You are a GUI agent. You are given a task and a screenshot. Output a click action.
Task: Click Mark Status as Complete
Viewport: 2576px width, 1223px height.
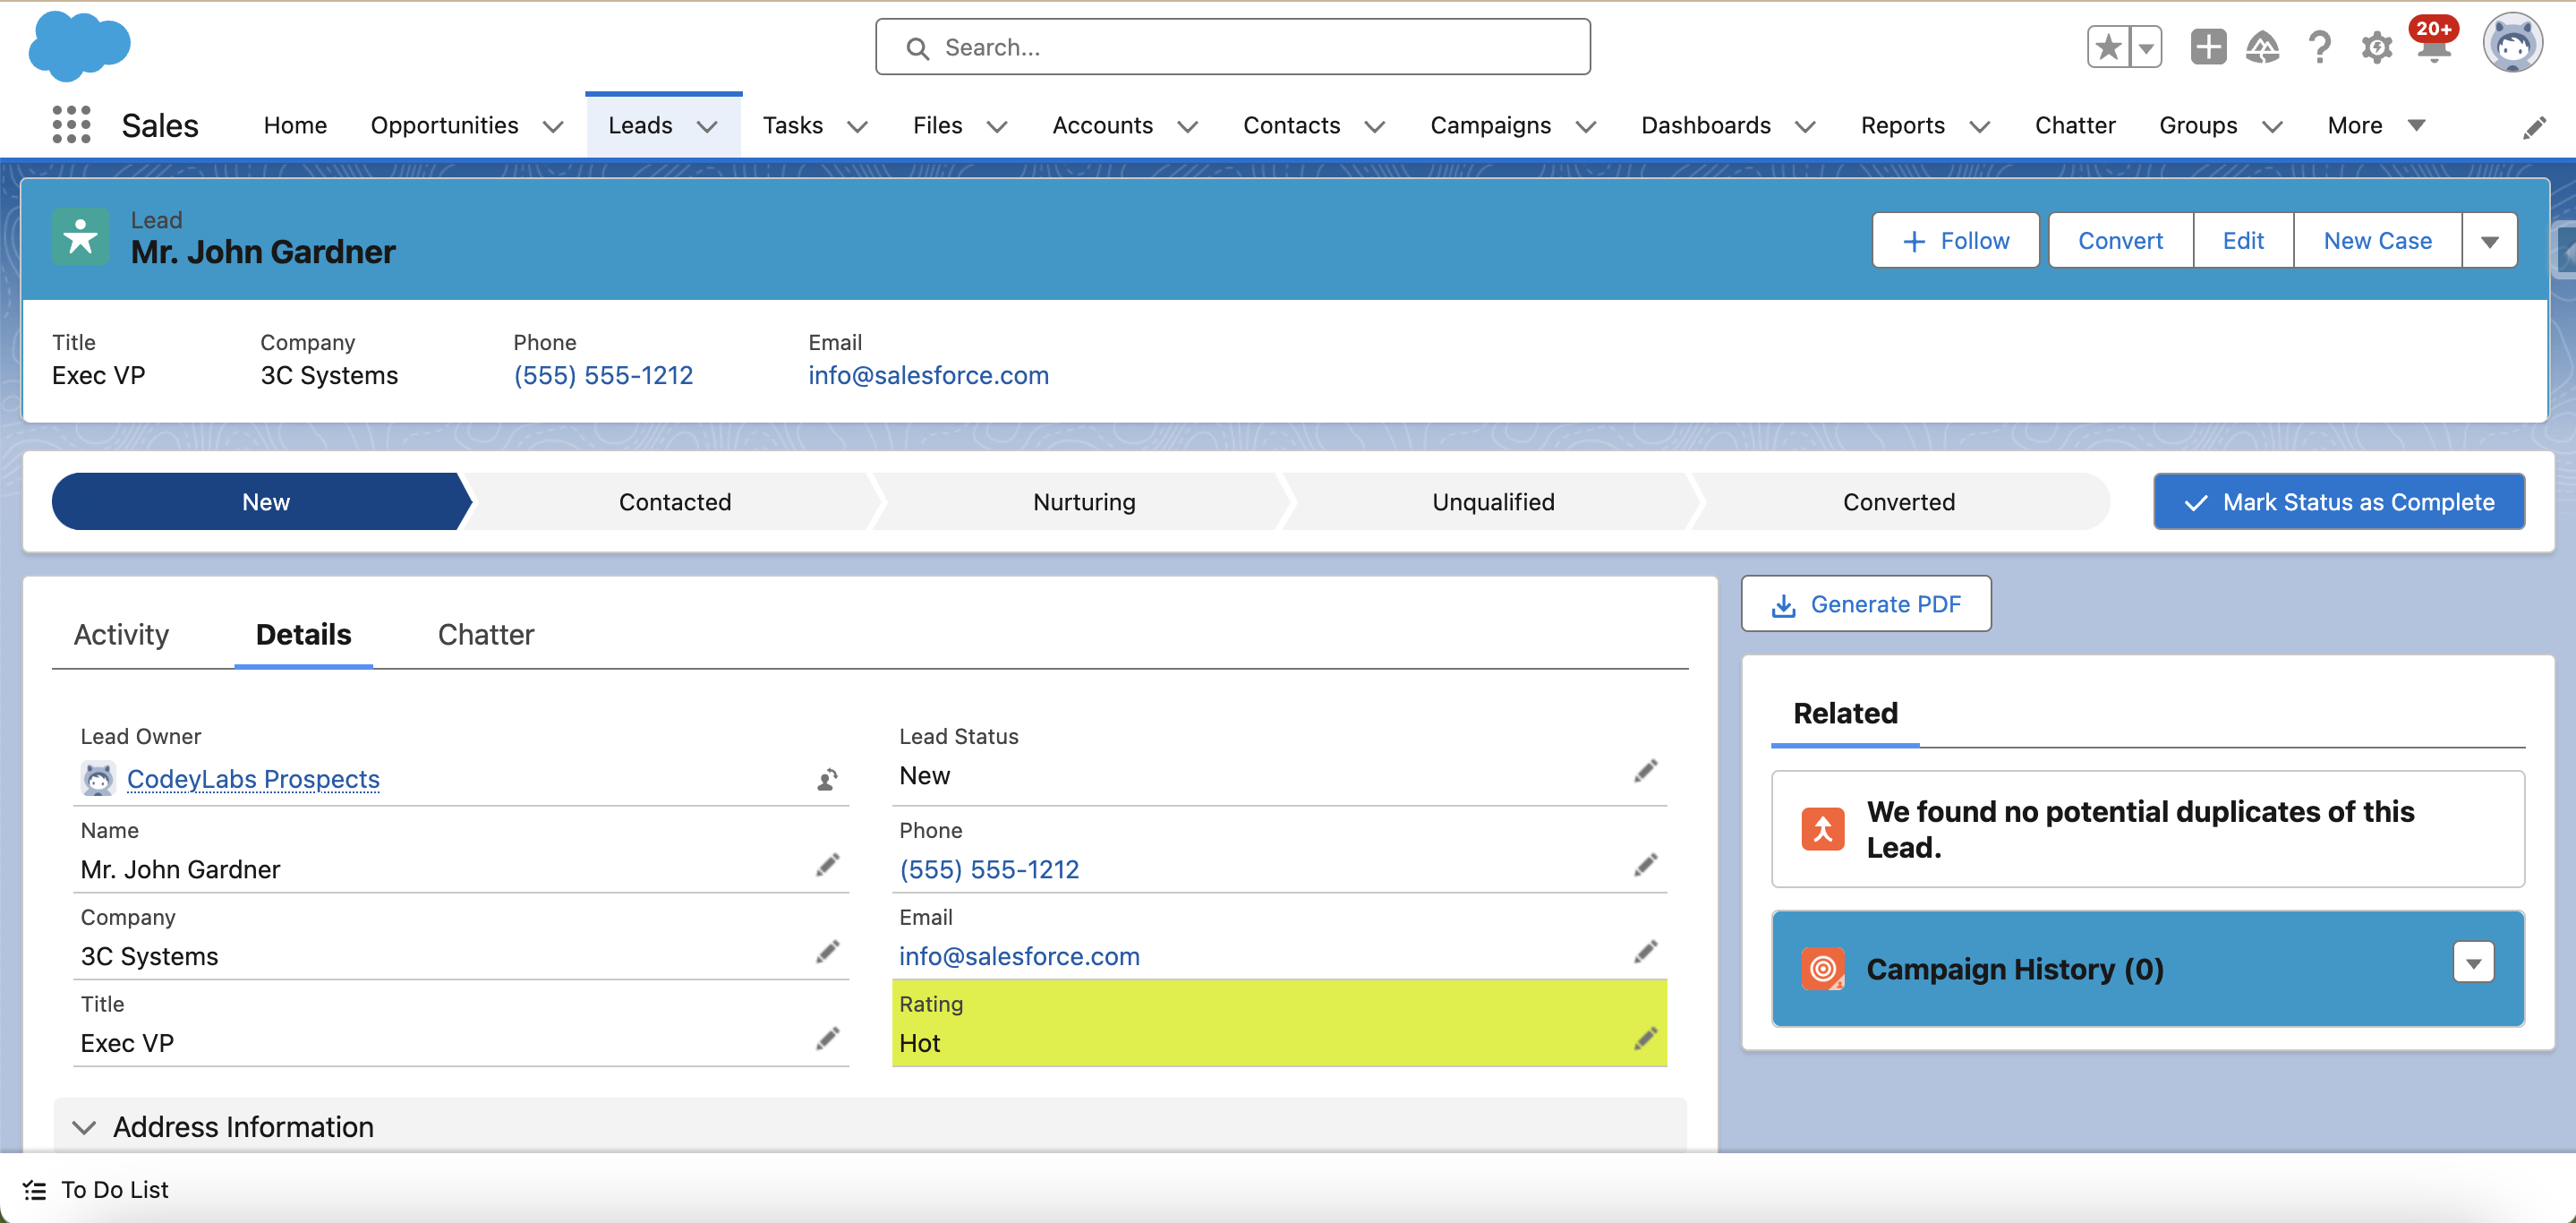click(x=2339, y=502)
